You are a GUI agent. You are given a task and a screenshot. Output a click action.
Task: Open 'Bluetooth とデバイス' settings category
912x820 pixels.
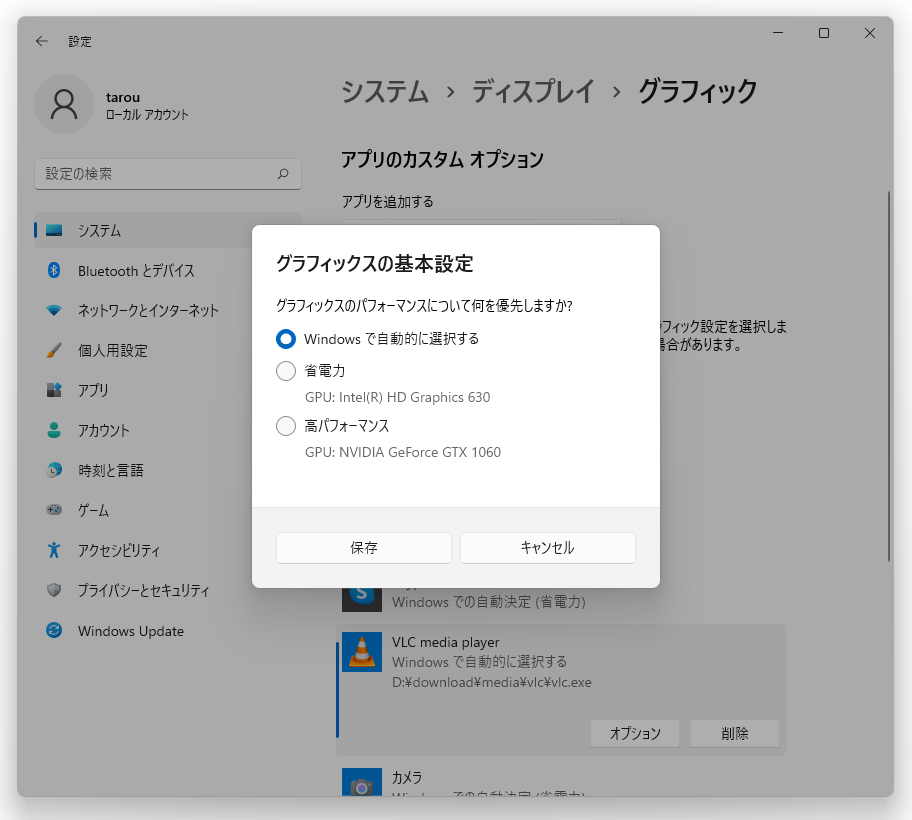pos(168,270)
